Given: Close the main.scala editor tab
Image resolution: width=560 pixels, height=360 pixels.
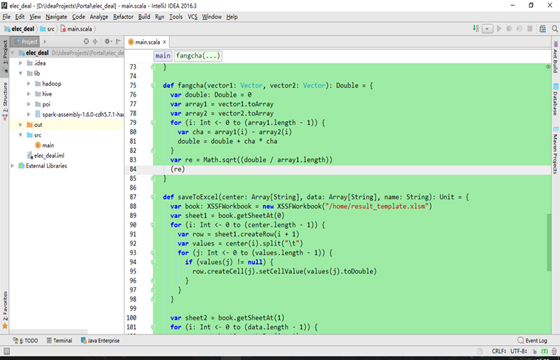Looking at the screenshot, I should [x=164, y=42].
